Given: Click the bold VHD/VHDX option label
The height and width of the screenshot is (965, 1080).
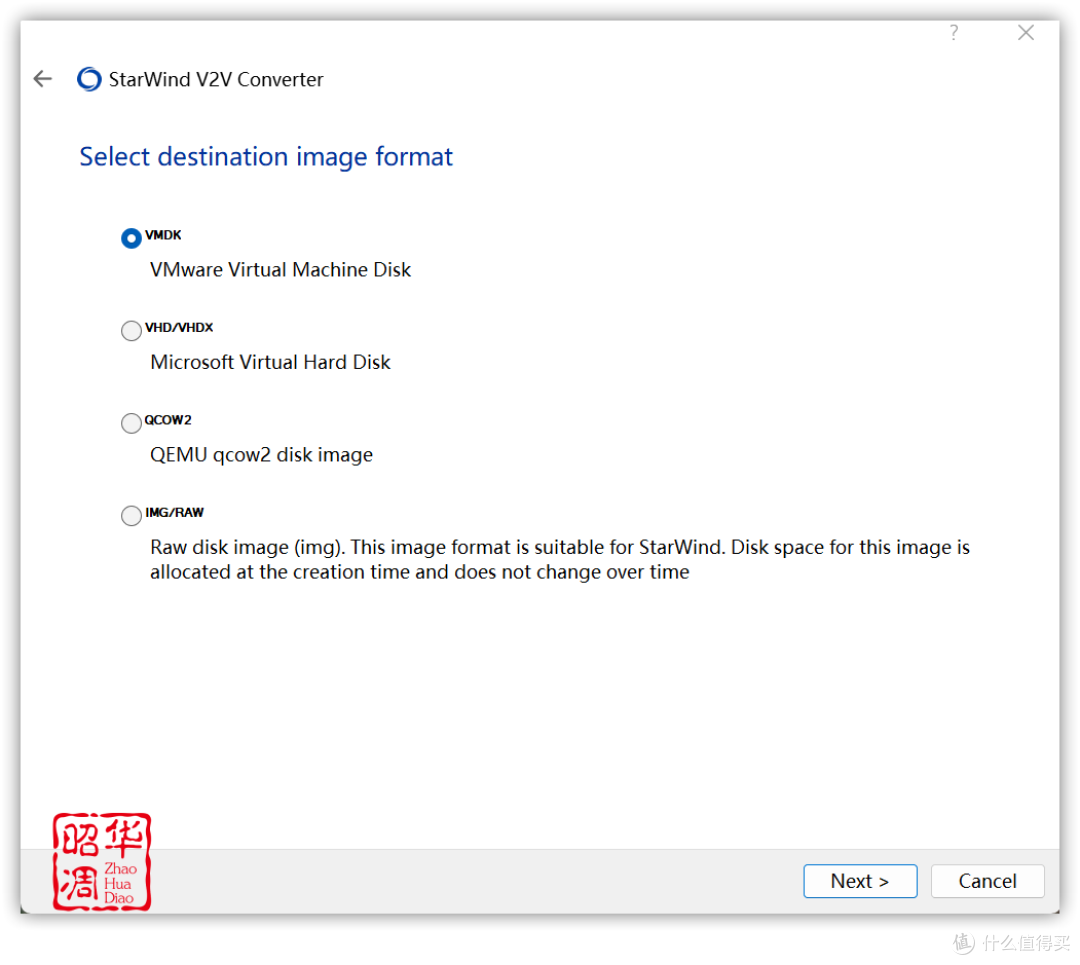Looking at the screenshot, I should click(x=179, y=327).
